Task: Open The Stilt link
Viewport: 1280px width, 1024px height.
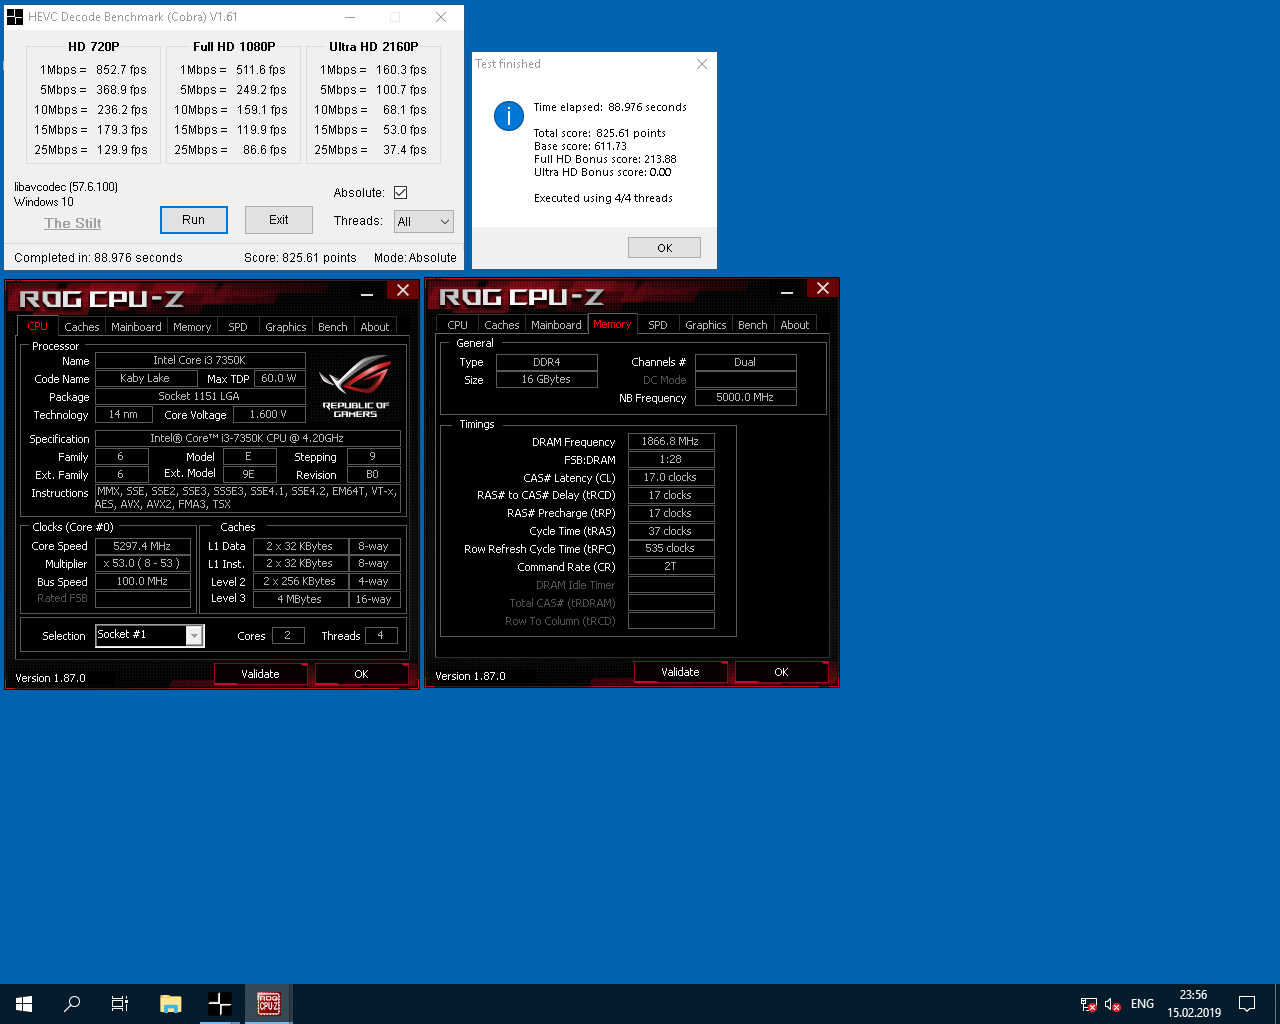Action: [x=73, y=223]
